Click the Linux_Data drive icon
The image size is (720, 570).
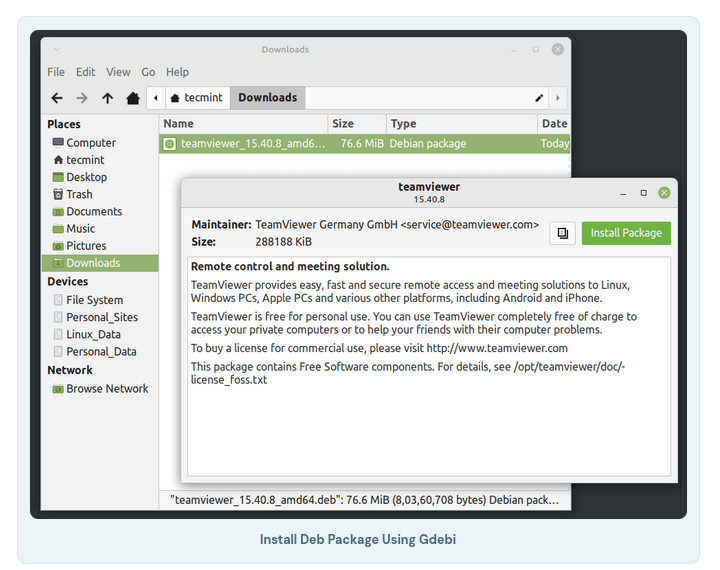58,334
